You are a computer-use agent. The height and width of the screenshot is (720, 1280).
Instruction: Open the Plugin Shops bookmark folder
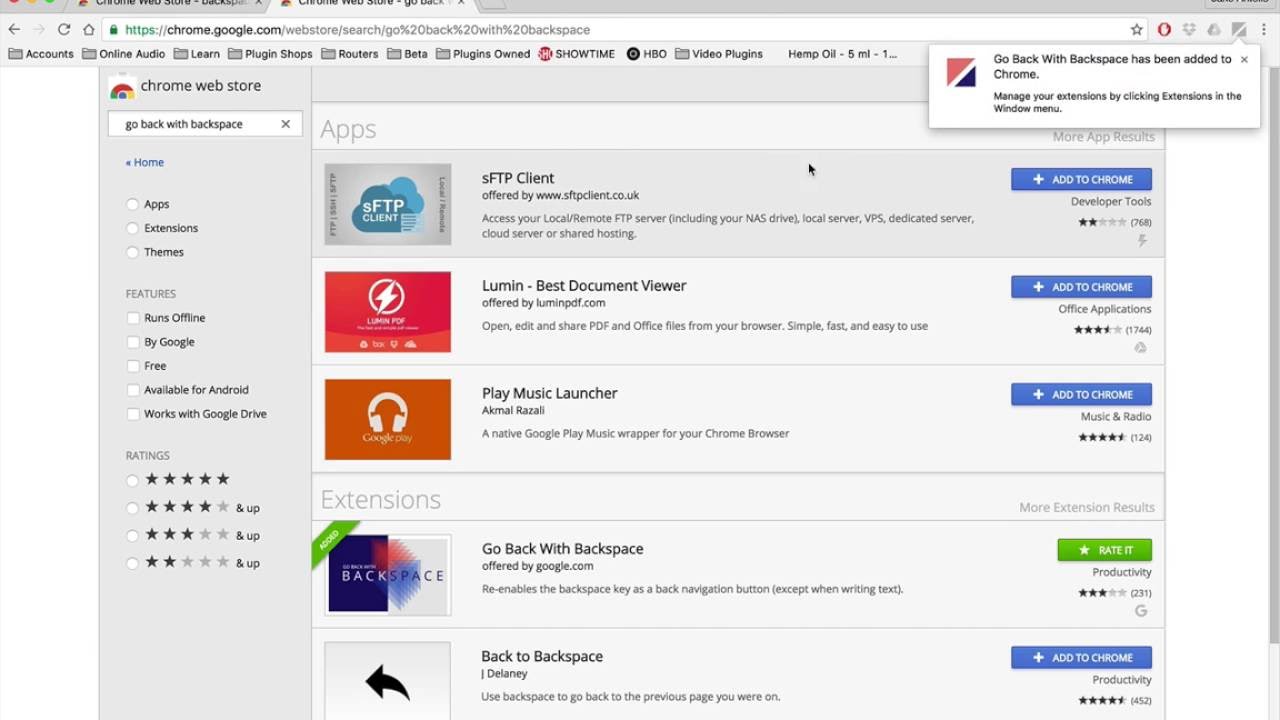pos(270,54)
